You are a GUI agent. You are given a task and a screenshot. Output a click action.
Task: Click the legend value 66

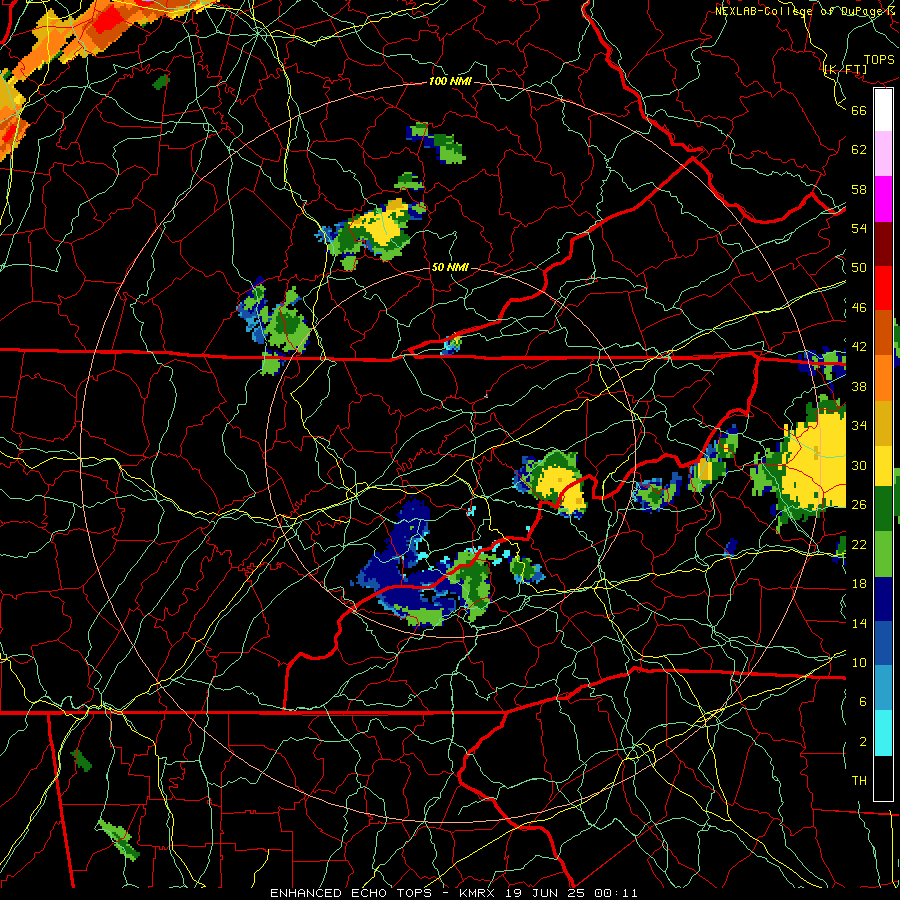859,110
